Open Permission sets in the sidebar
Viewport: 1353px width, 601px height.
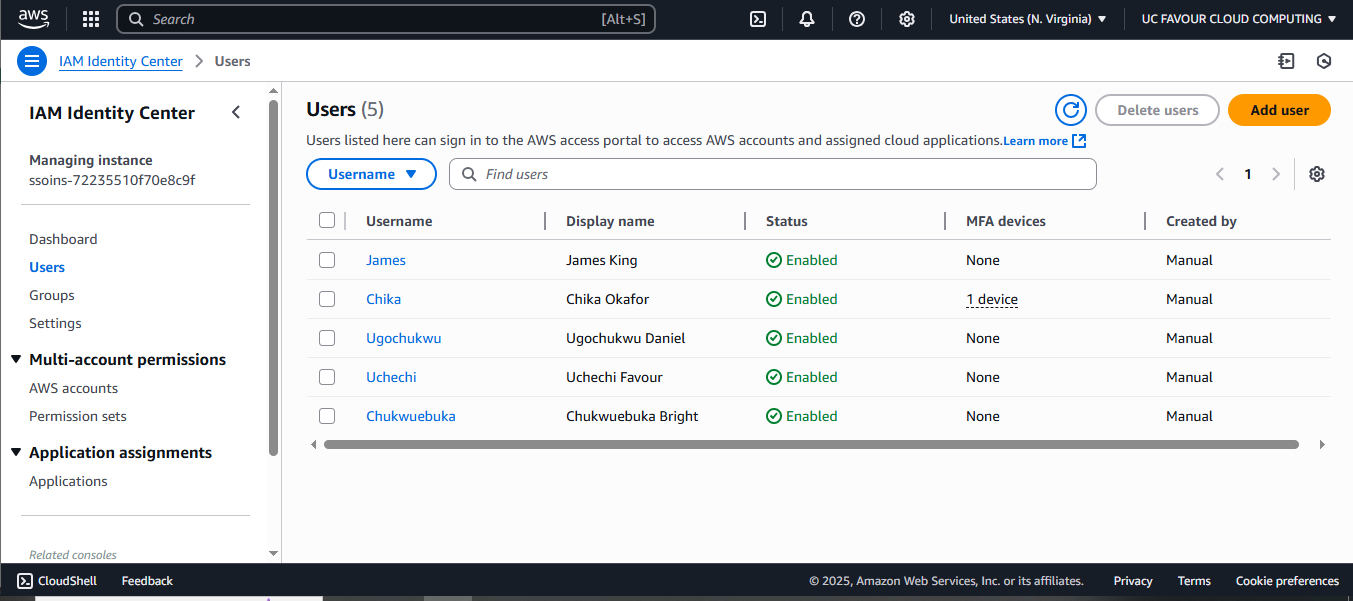pos(78,416)
